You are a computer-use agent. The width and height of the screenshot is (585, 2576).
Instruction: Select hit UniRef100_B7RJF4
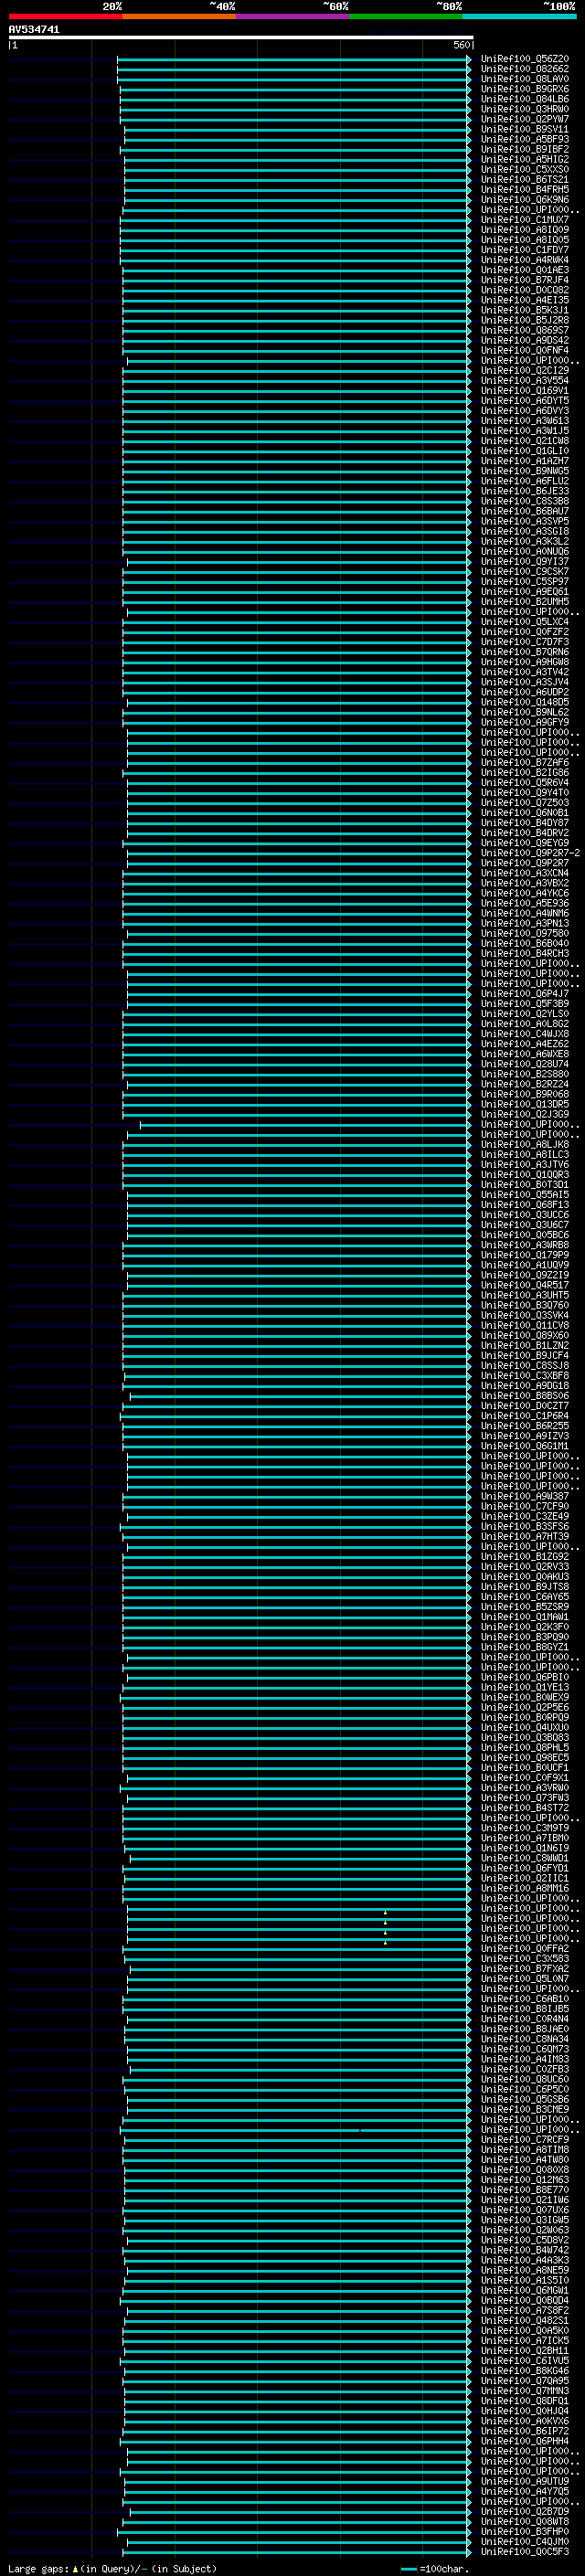coord(525,280)
